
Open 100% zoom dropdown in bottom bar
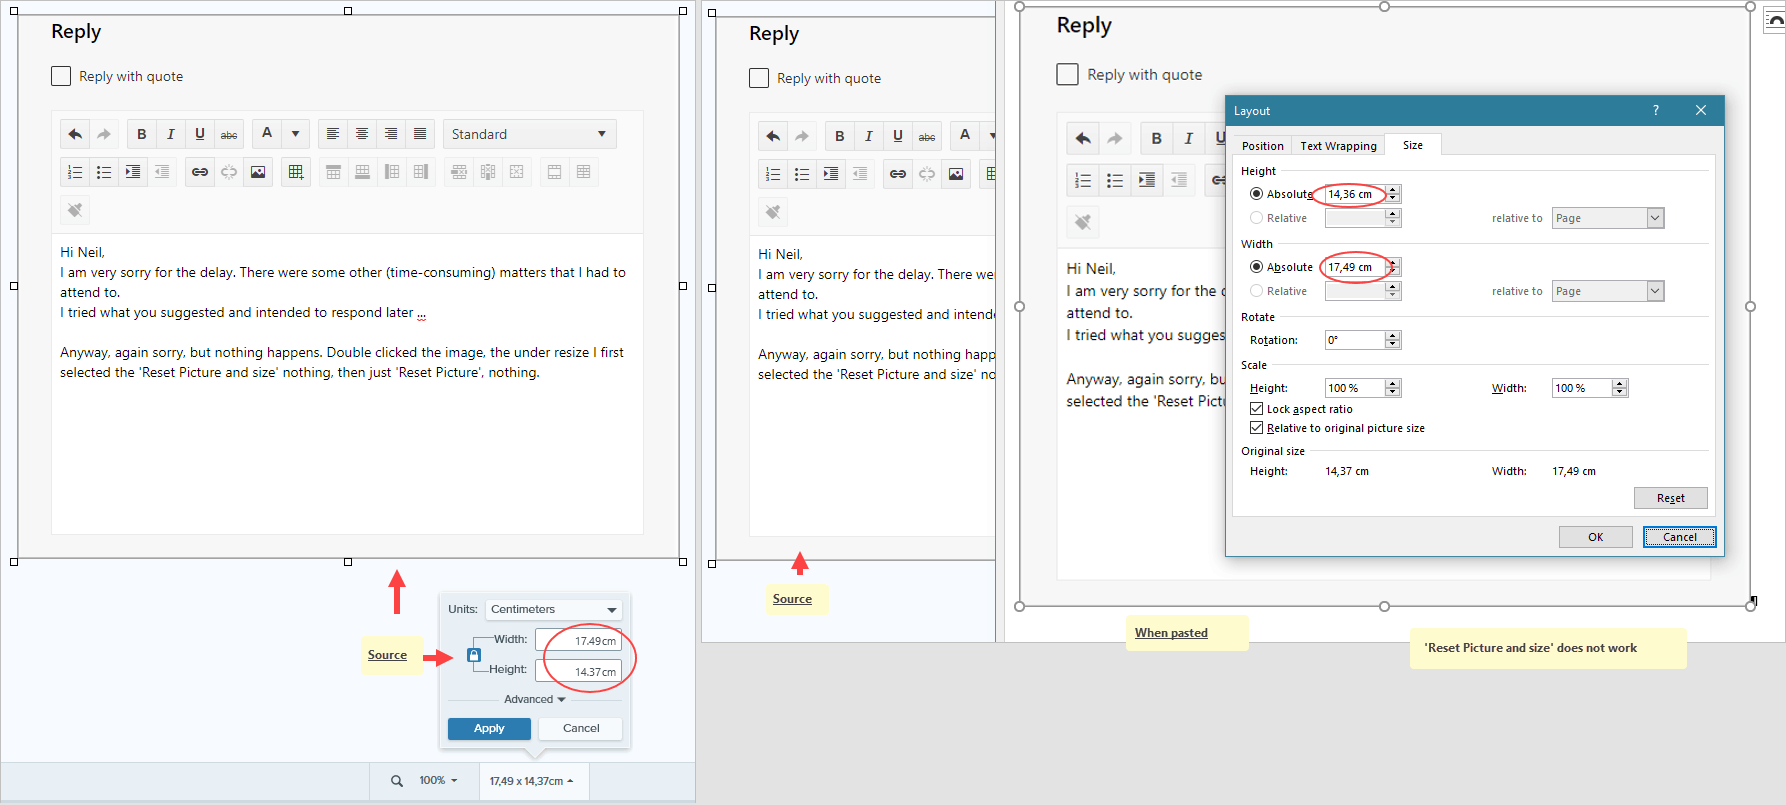[438, 781]
